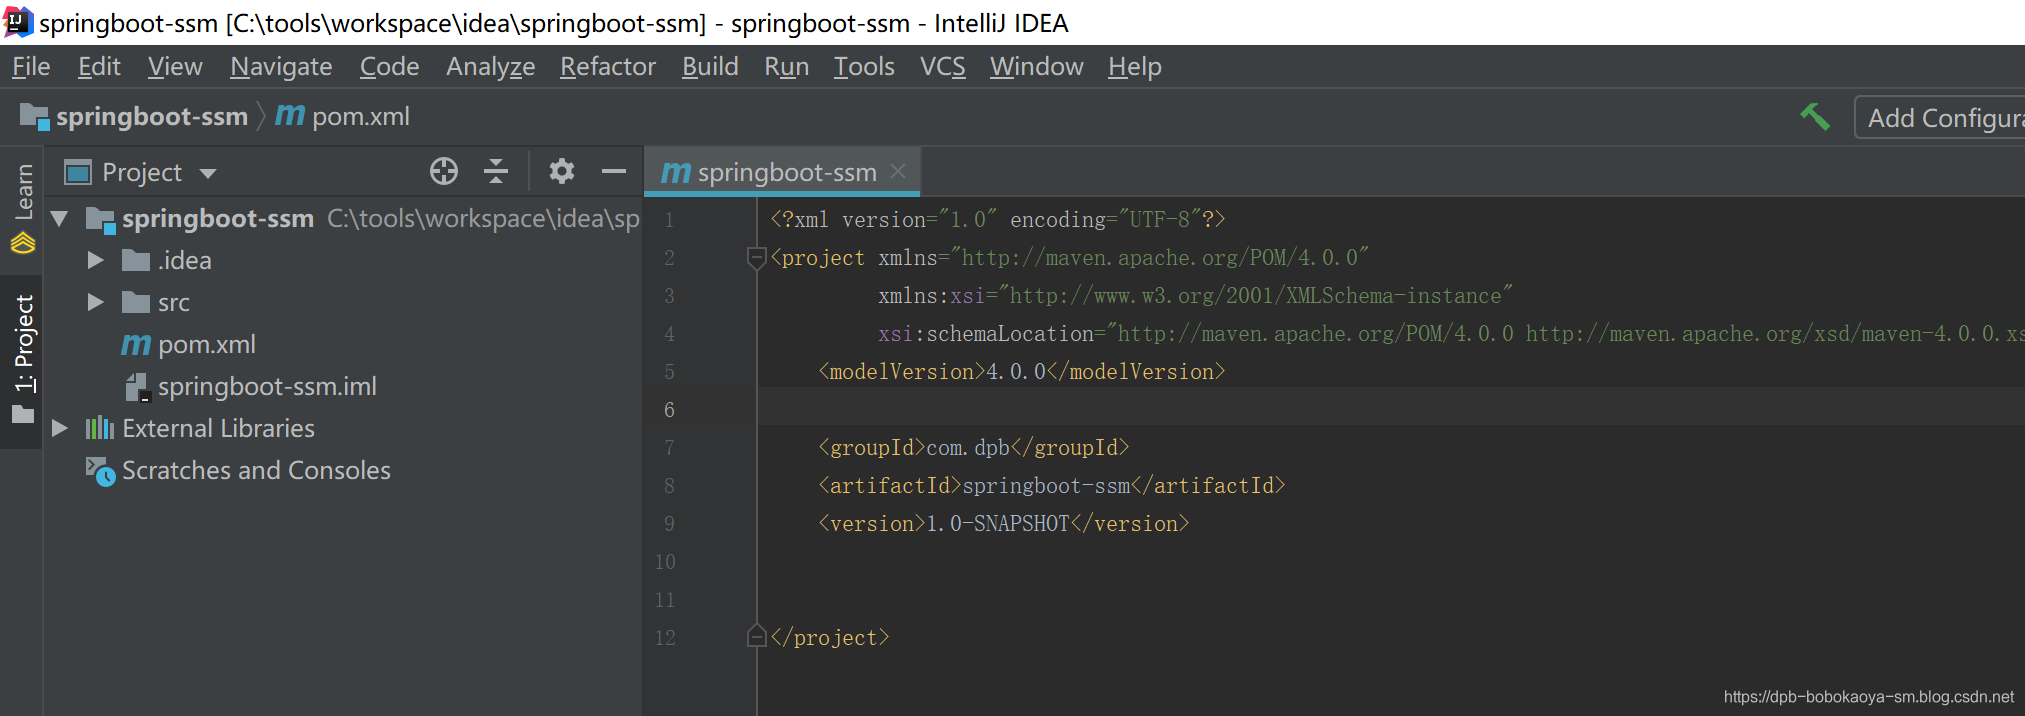The image size is (2025, 716).
Task: Click Add Configuration button
Action: coord(1940,118)
